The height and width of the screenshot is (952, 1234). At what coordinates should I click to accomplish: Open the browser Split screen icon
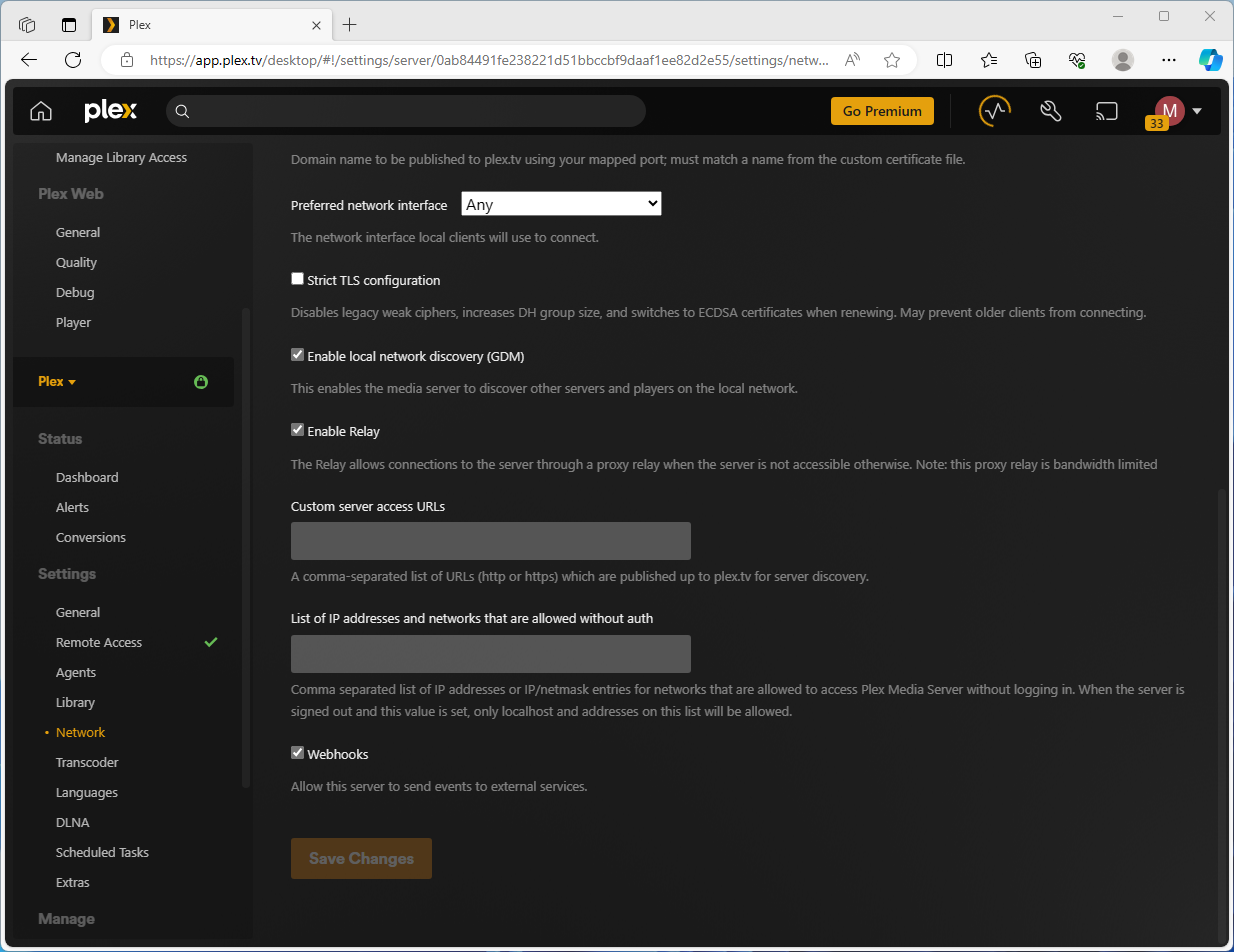[944, 60]
